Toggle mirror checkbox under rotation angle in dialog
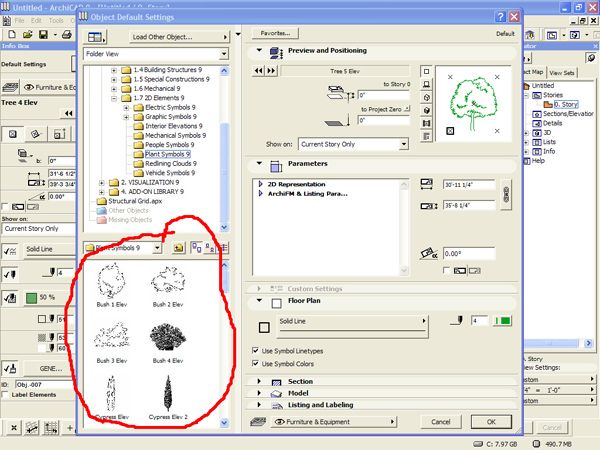Image resolution: width=600 pixels, height=450 pixels. tap(446, 270)
